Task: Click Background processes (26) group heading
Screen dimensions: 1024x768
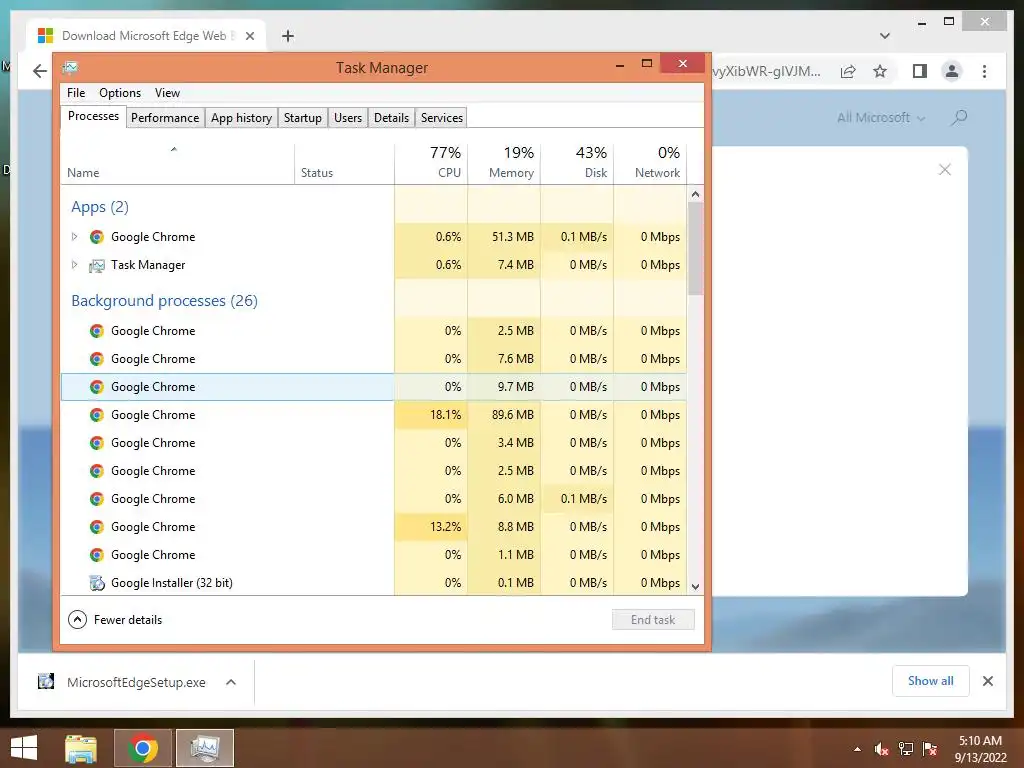Action: click(165, 300)
